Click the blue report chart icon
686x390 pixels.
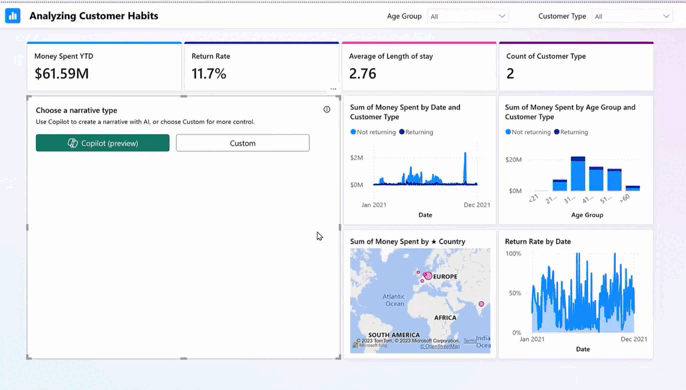[x=13, y=16]
